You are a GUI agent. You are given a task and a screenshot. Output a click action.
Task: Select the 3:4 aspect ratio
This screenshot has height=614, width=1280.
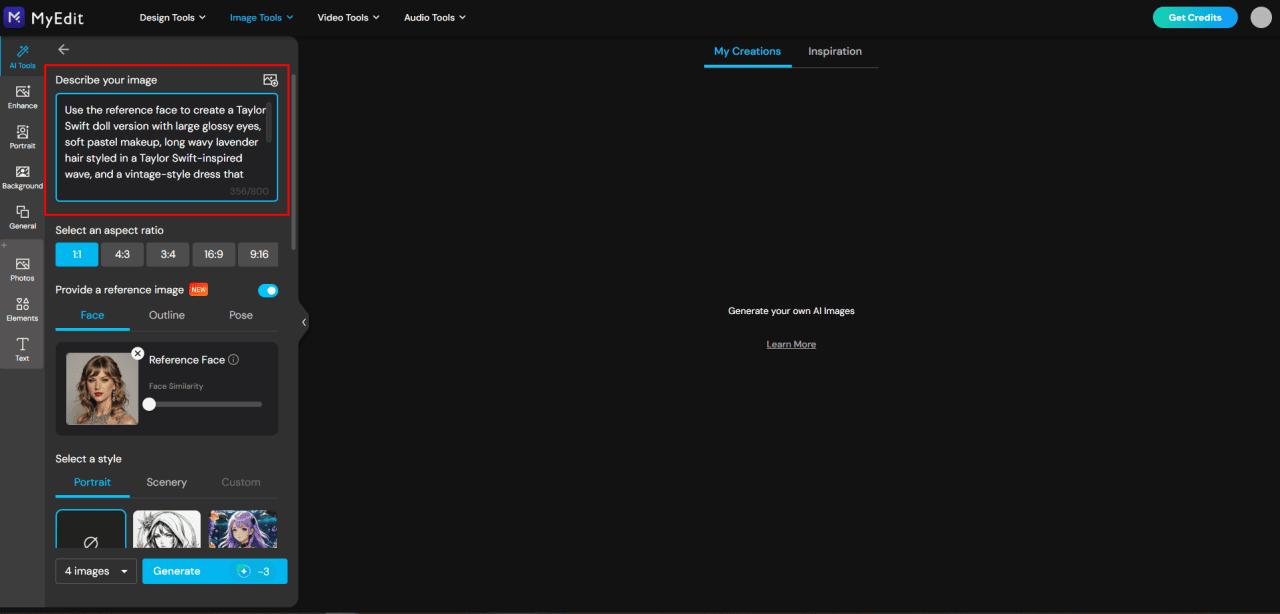(x=168, y=254)
